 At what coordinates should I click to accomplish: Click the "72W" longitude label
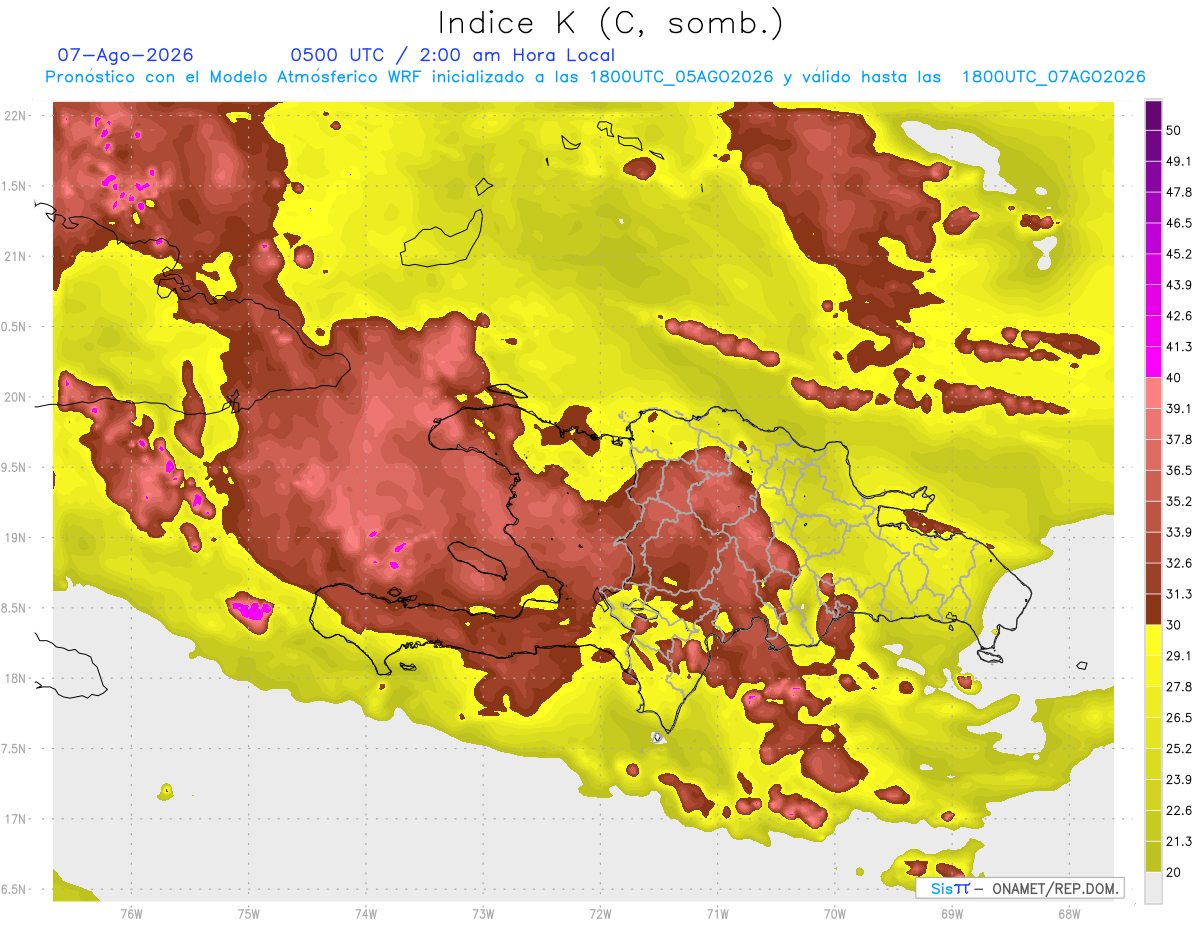click(600, 914)
